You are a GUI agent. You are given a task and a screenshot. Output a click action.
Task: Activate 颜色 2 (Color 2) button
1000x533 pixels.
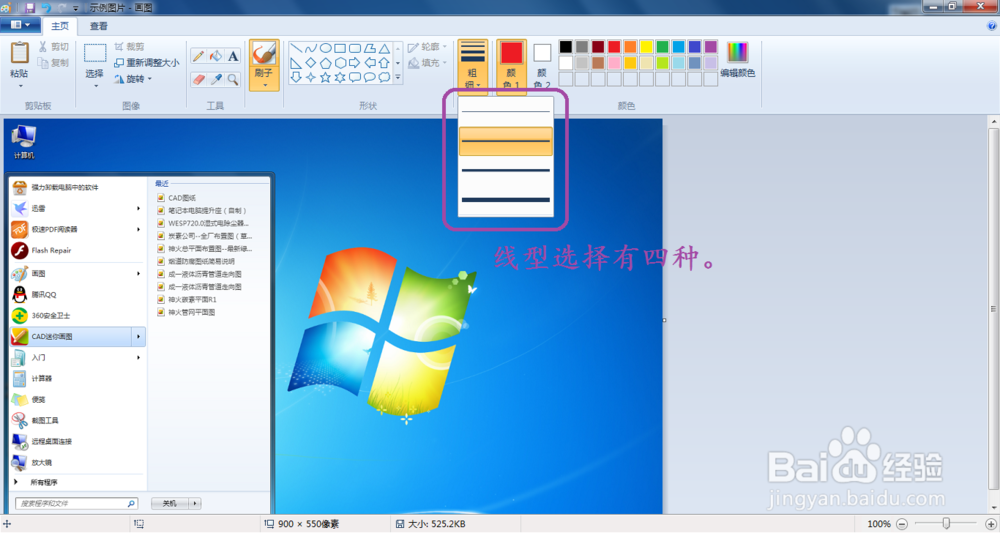click(x=542, y=66)
